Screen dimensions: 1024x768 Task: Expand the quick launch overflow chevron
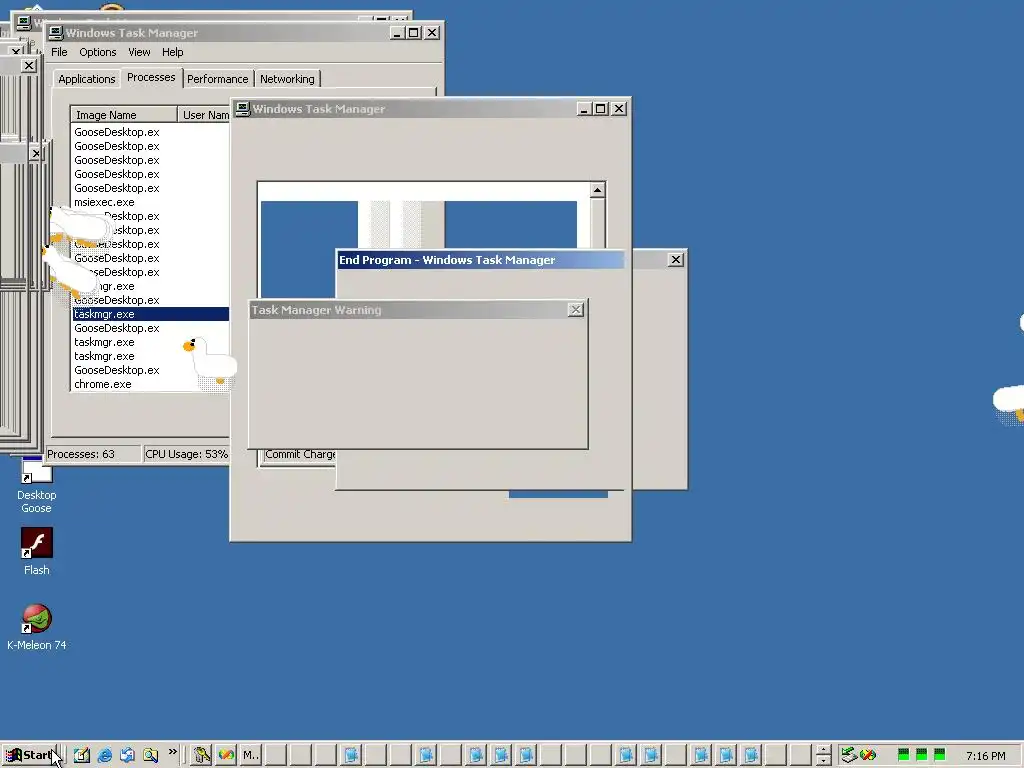pos(172,752)
